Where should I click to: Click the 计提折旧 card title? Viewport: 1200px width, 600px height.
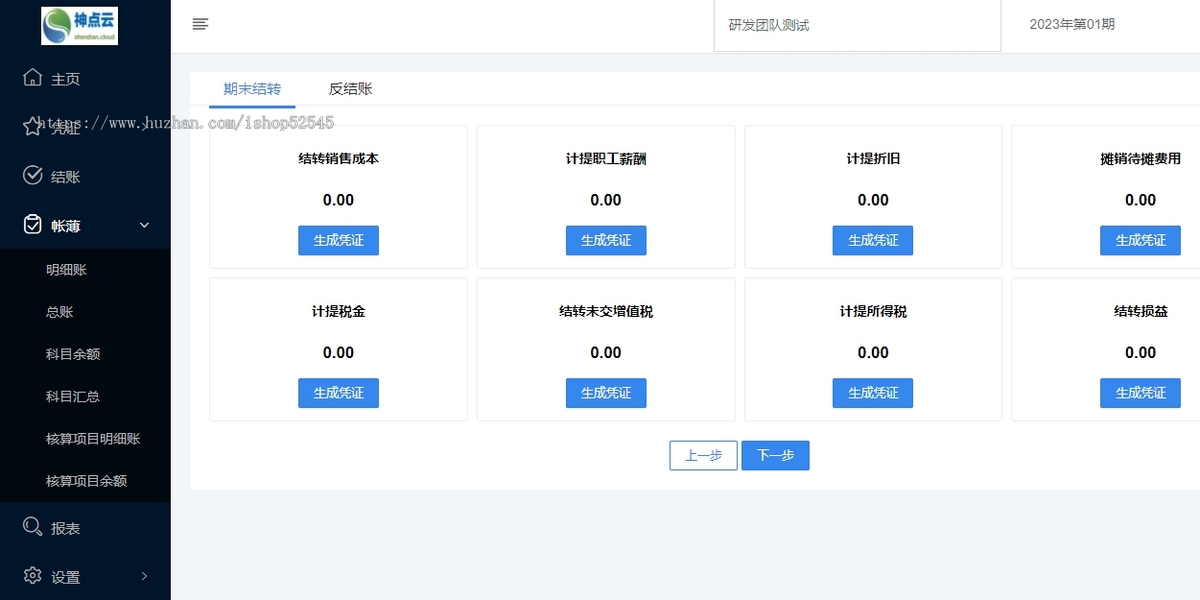[873, 159]
